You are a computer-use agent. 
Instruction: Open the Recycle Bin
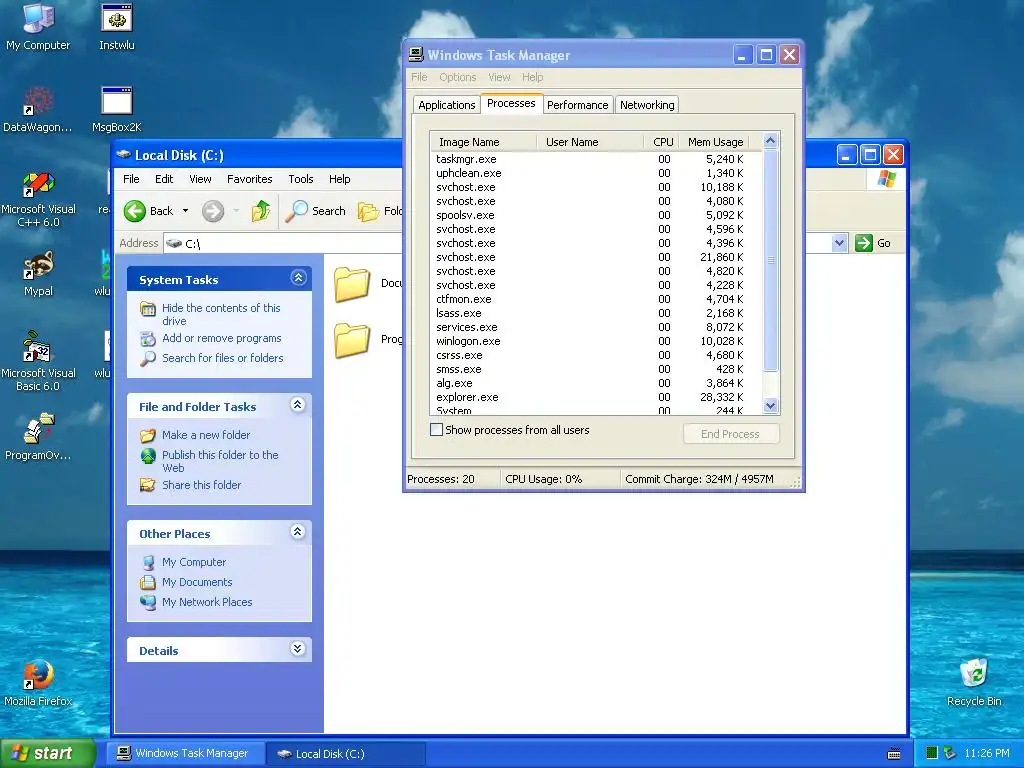click(x=974, y=682)
